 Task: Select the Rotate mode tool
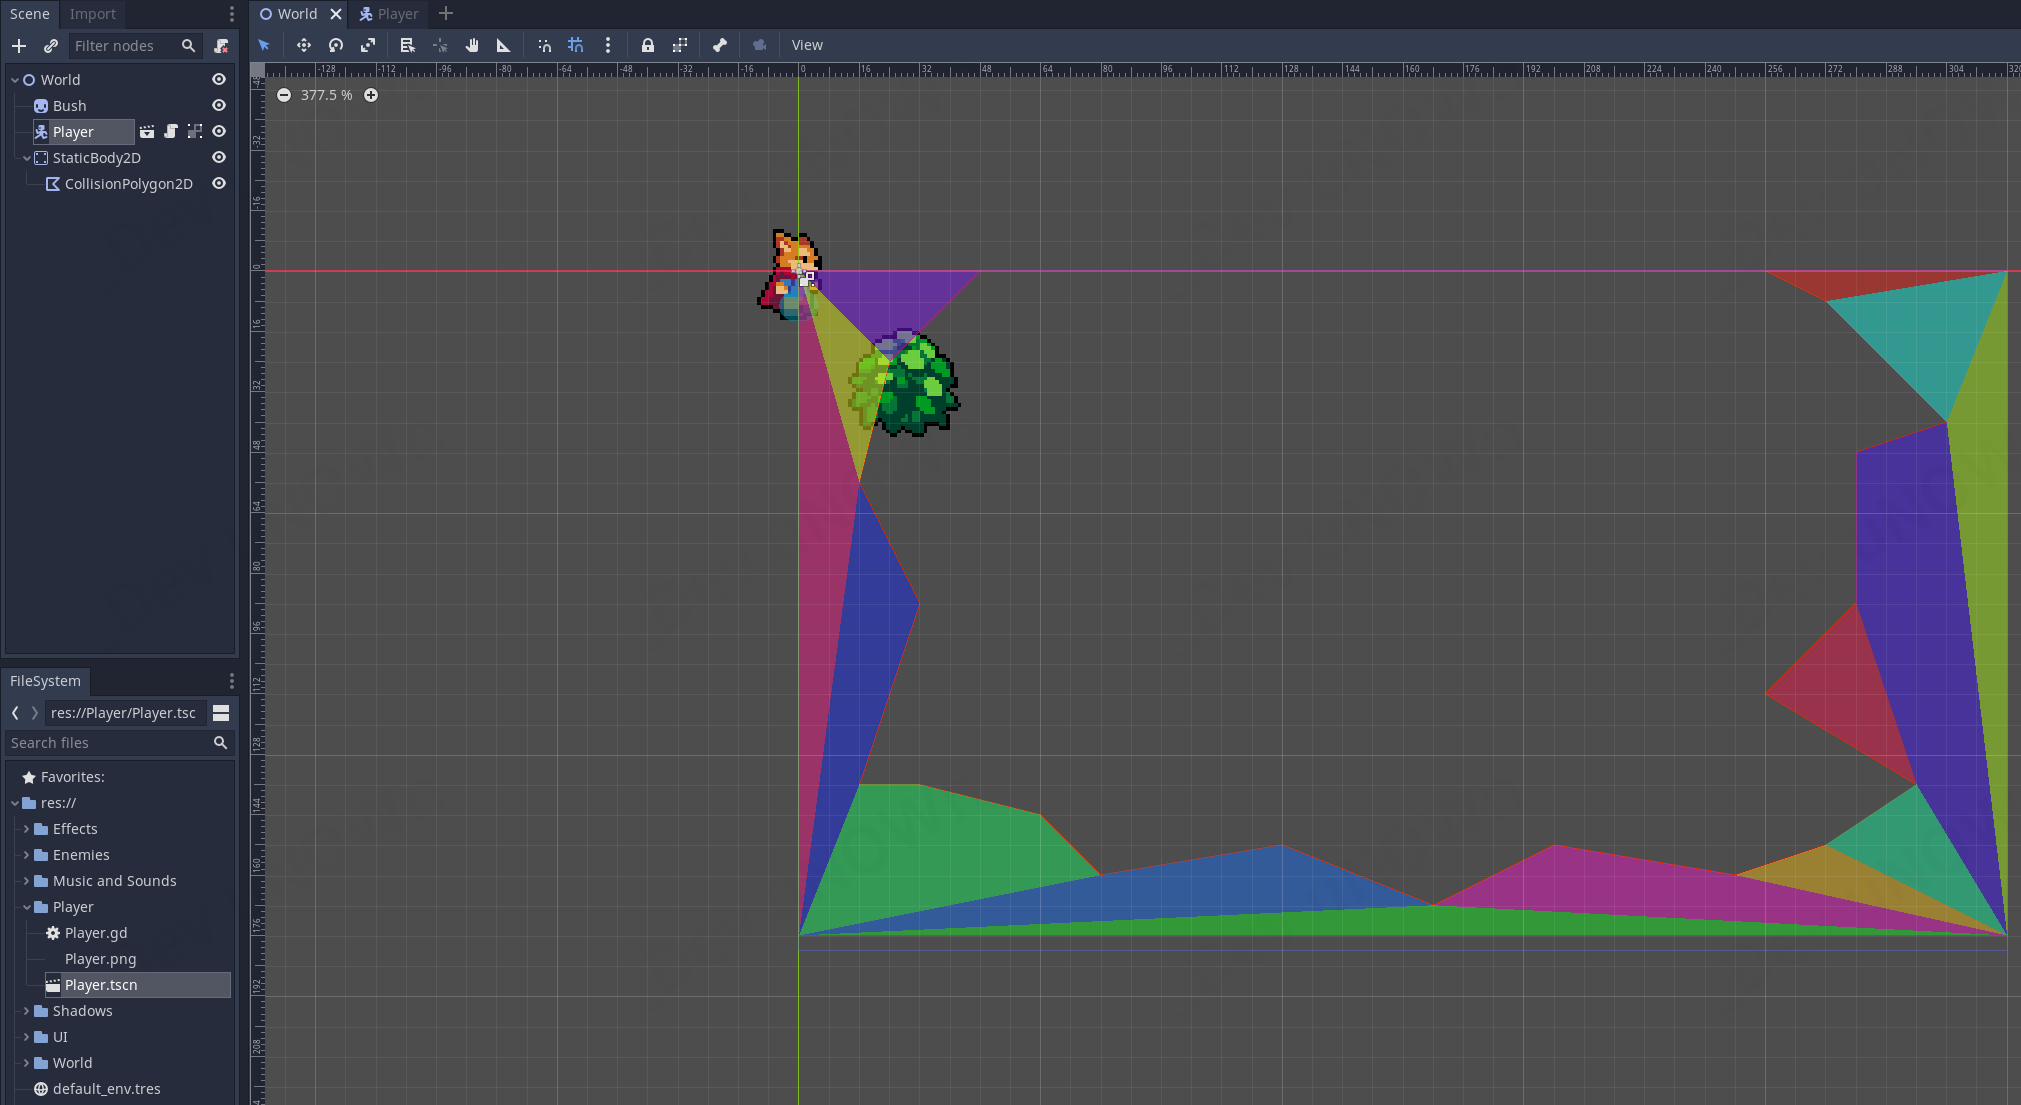(x=336, y=45)
